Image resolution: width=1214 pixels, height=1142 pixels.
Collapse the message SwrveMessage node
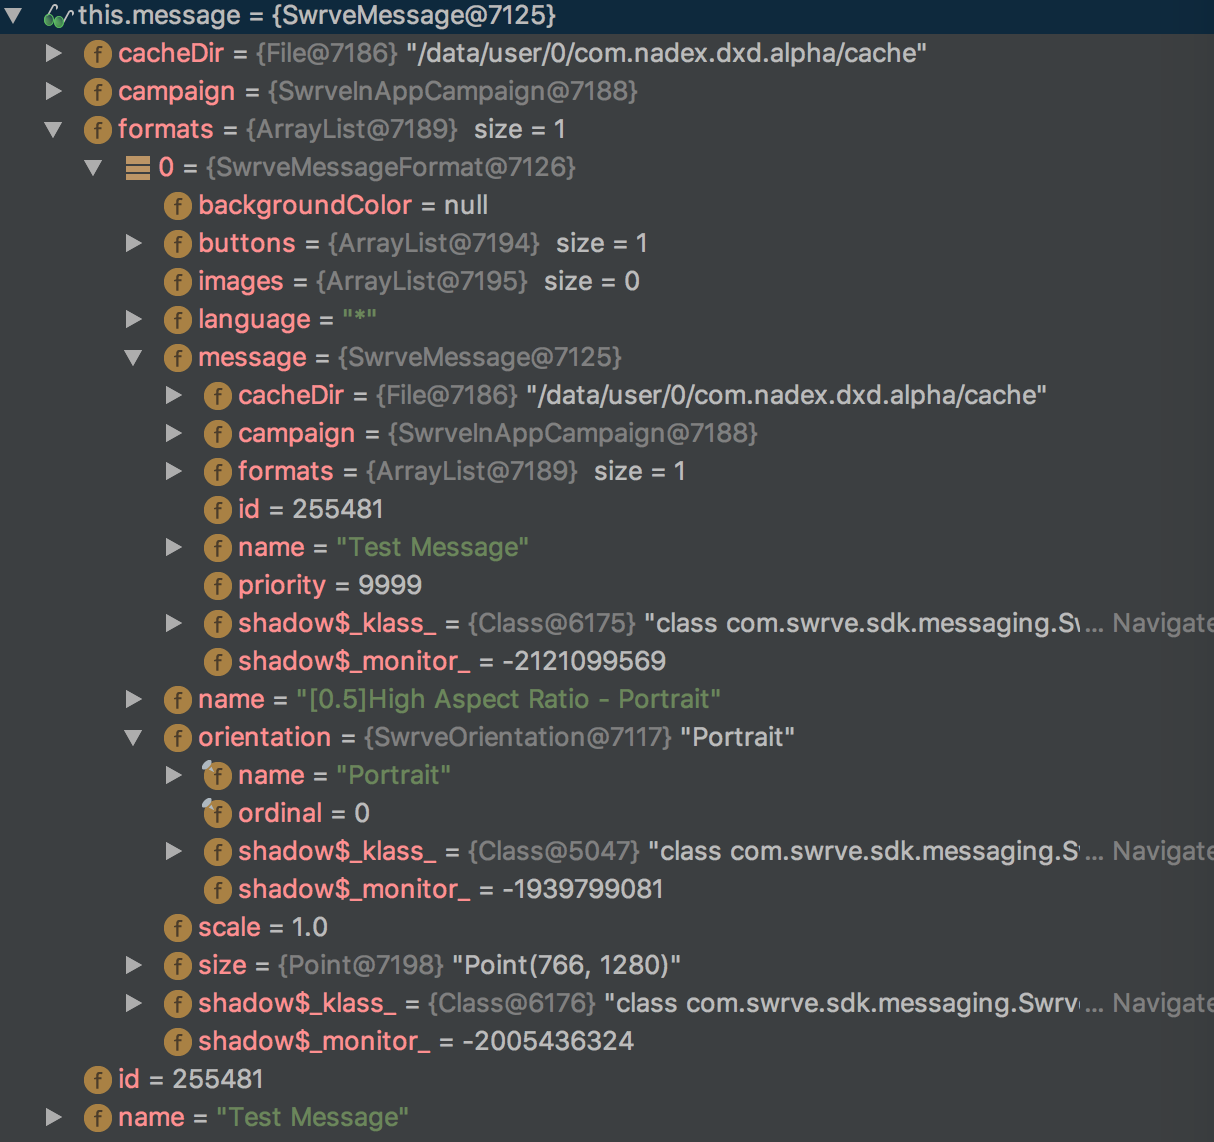(133, 357)
